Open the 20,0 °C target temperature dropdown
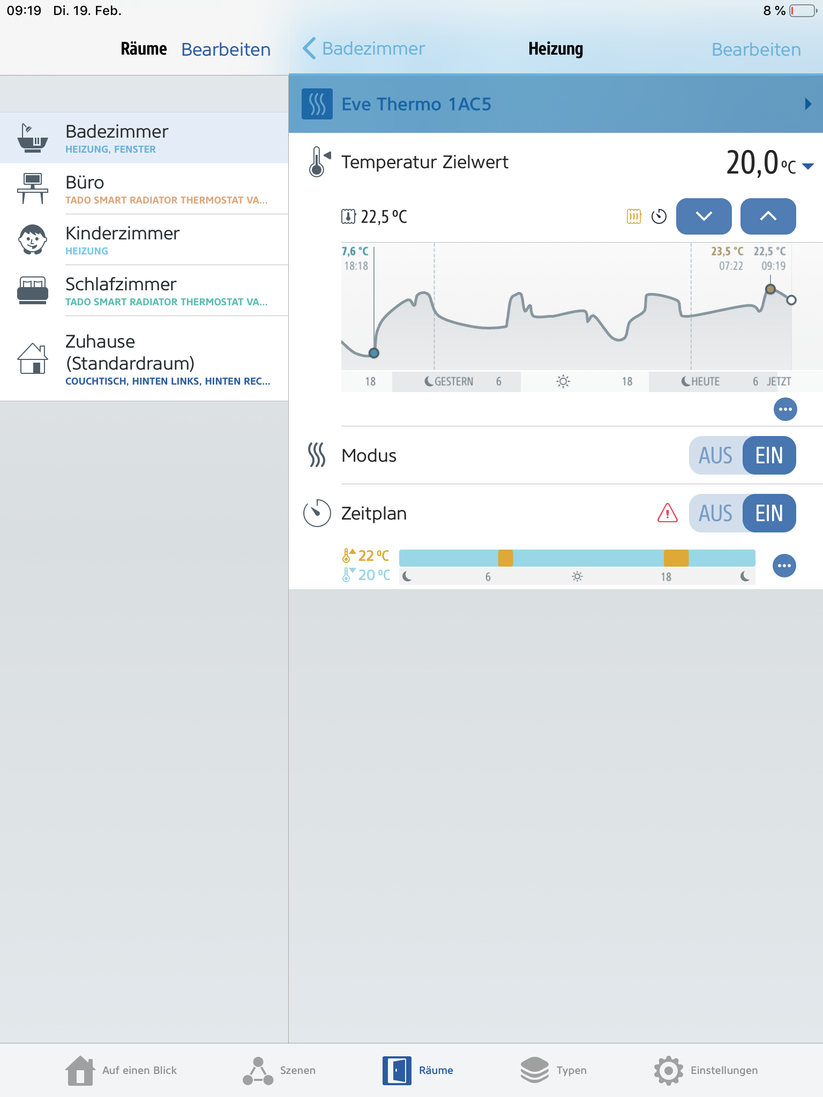Viewport: 823px width, 1097px height. [x=808, y=166]
